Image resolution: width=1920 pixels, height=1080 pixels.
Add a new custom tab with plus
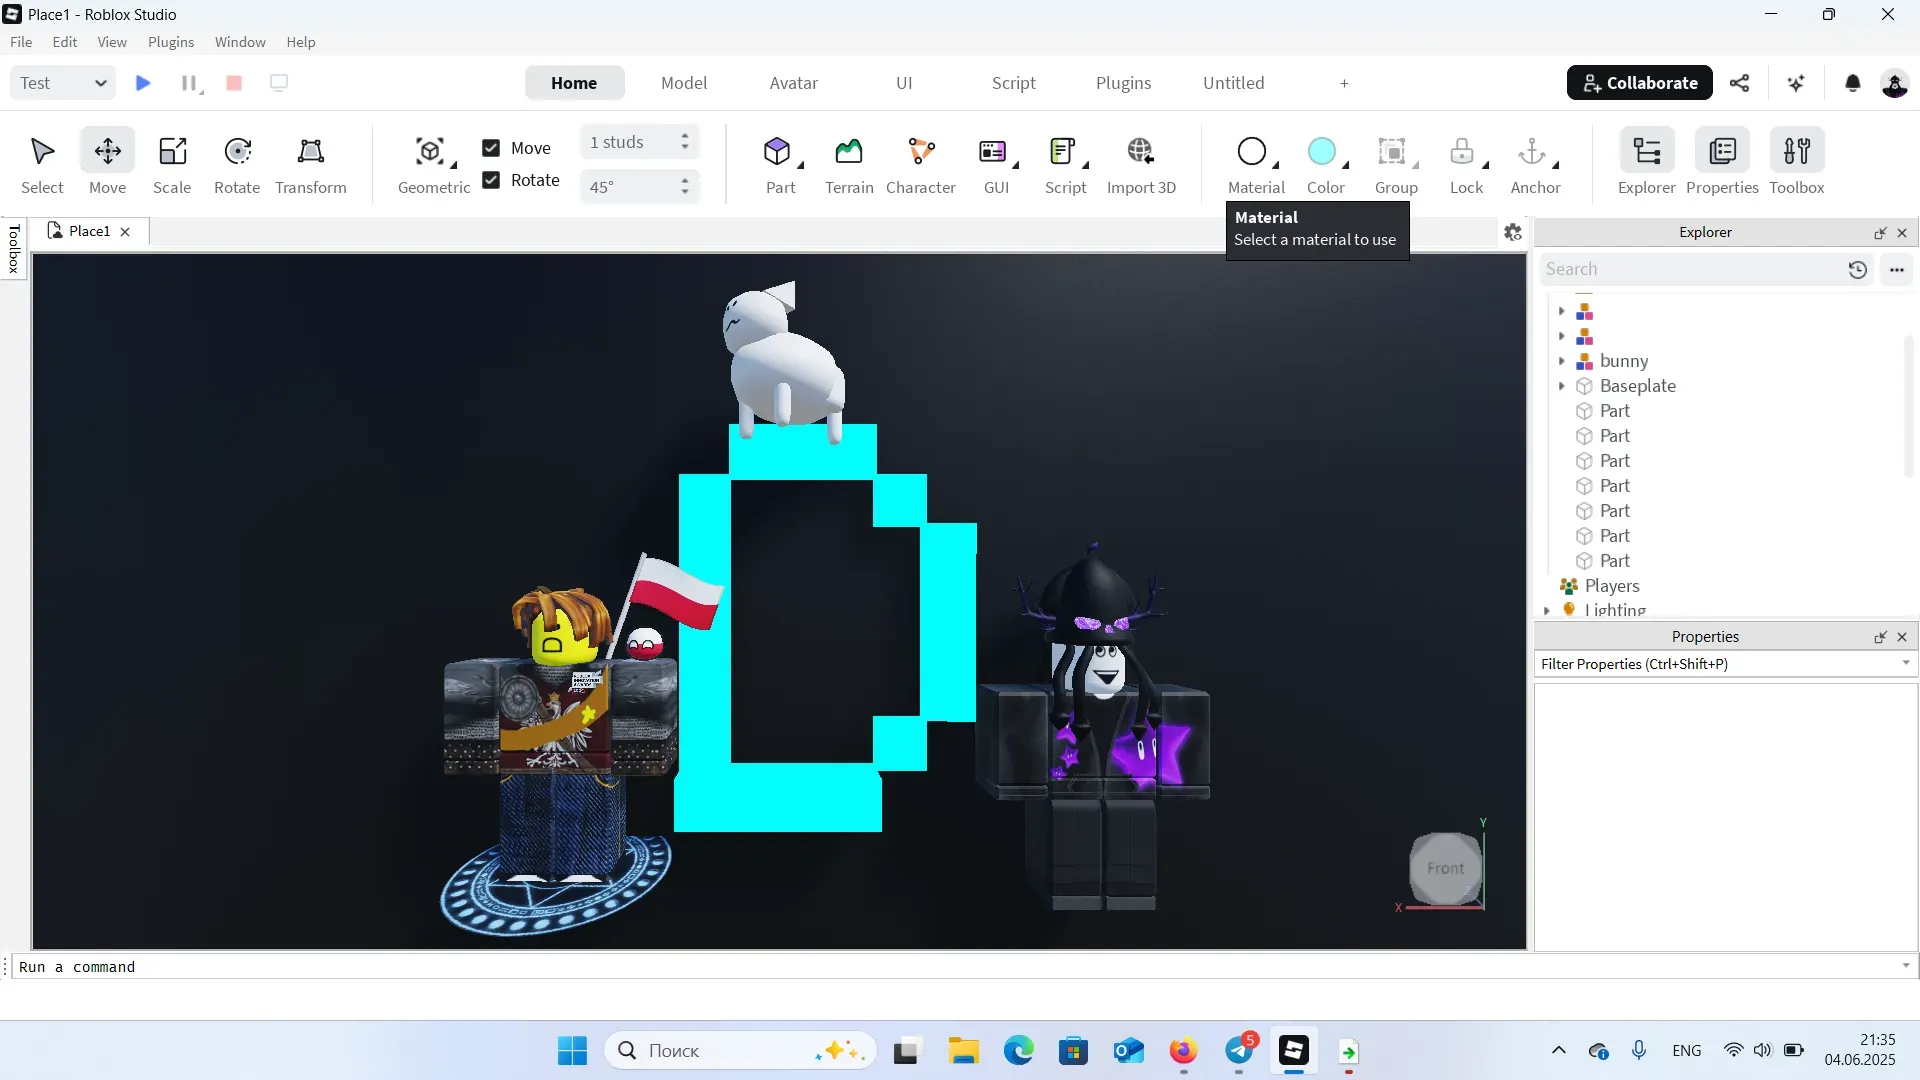click(1344, 83)
